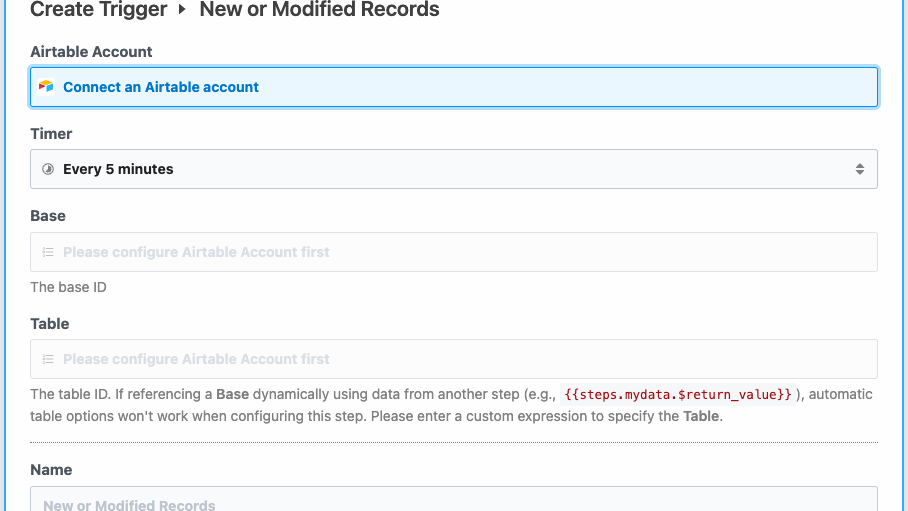The height and width of the screenshot is (511, 908).
Task: Click the "Timer" field label
Action: coord(51,134)
